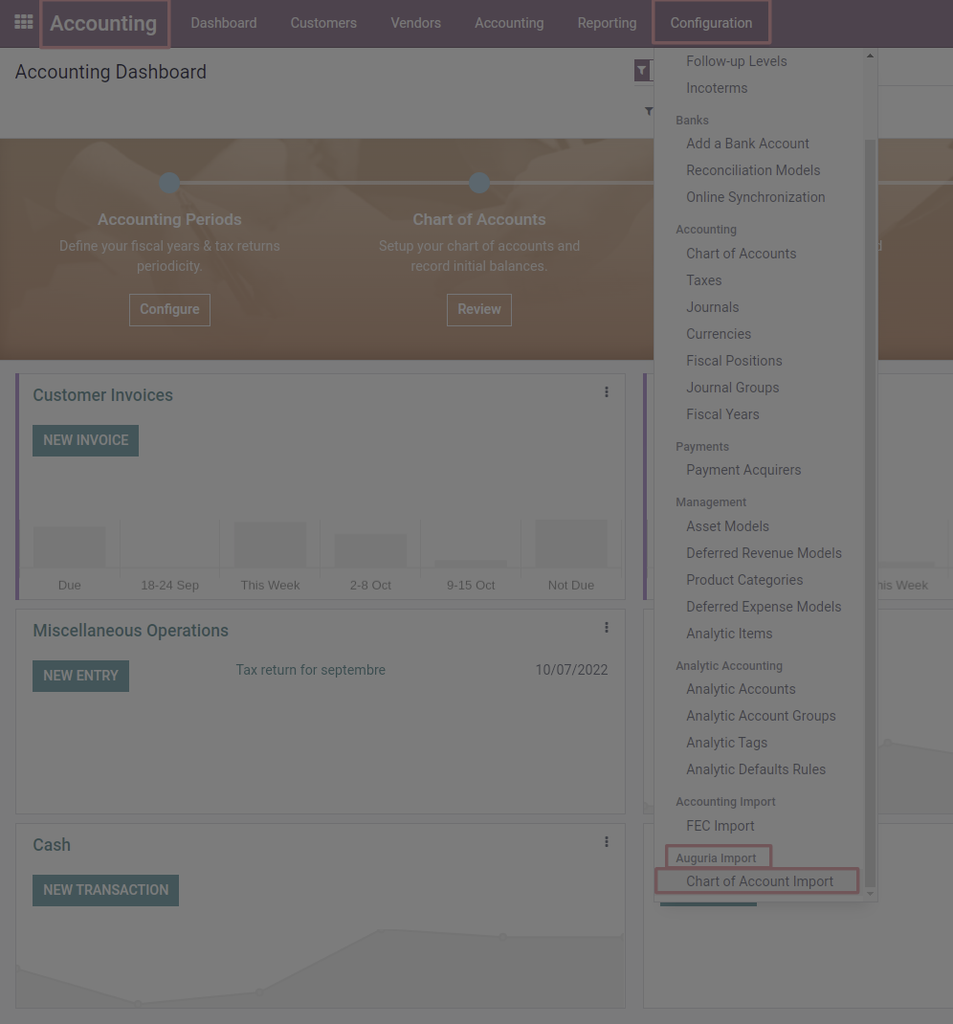Image resolution: width=953 pixels, height=1024 pixels.
Task: Choose Add a Bank Account
Action: click(747, 144)
